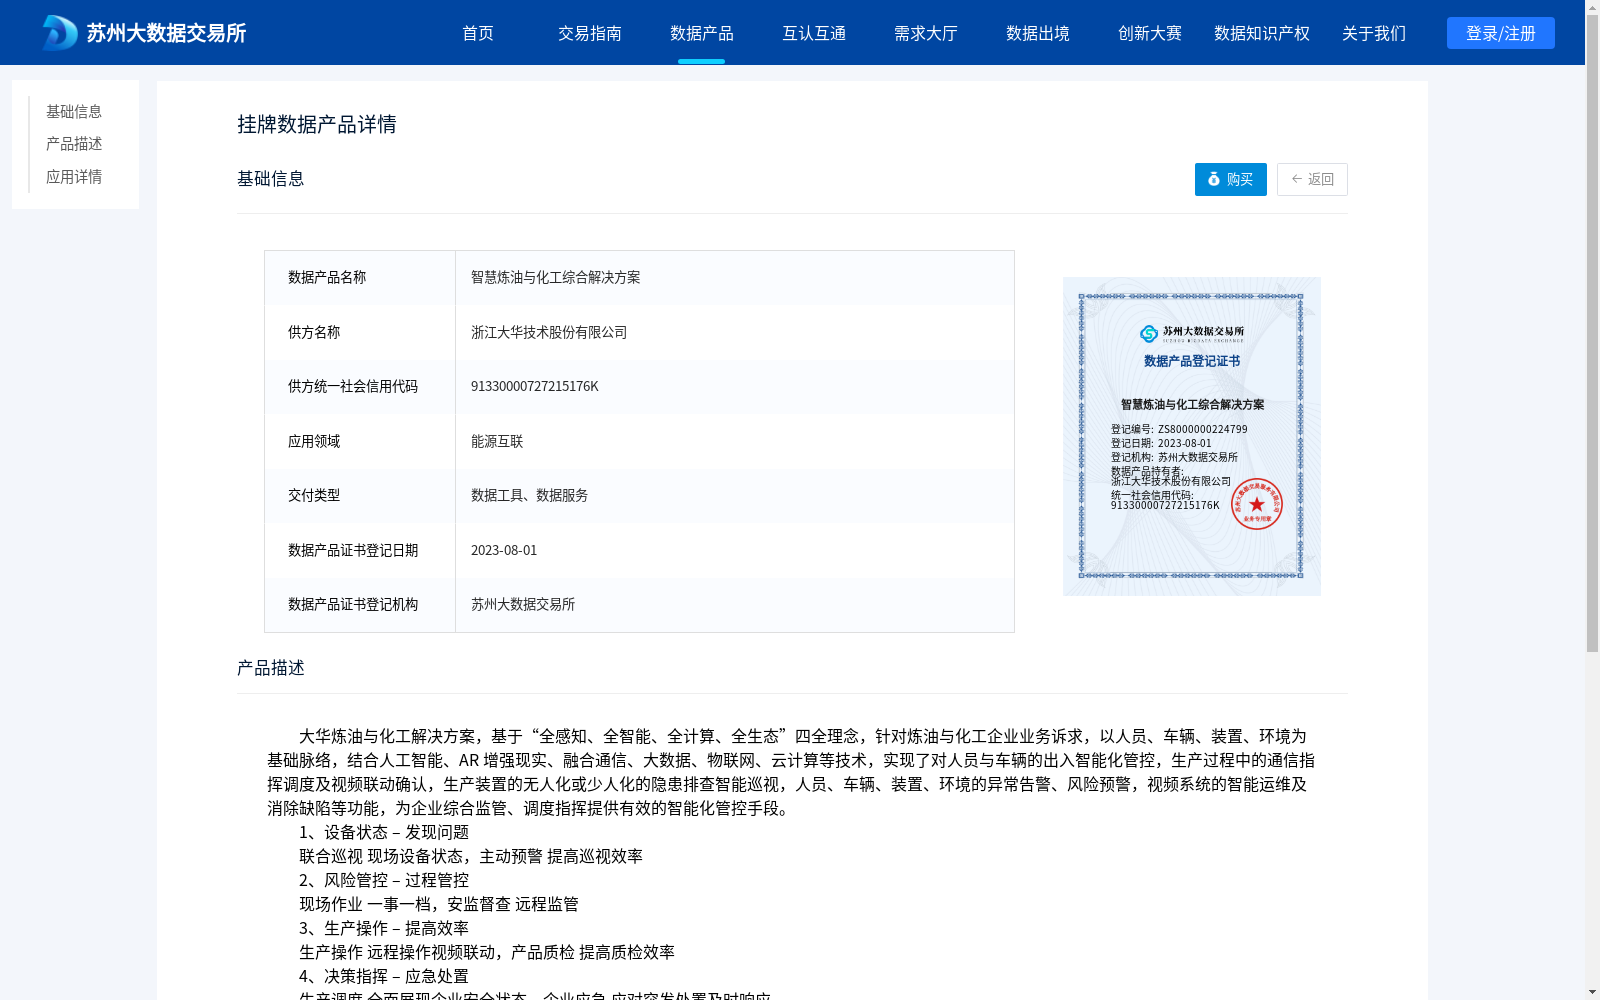Screen dimensions: 1600x1000
Task: Open the 互认互通 navigation item
Action: coord(814,33)
